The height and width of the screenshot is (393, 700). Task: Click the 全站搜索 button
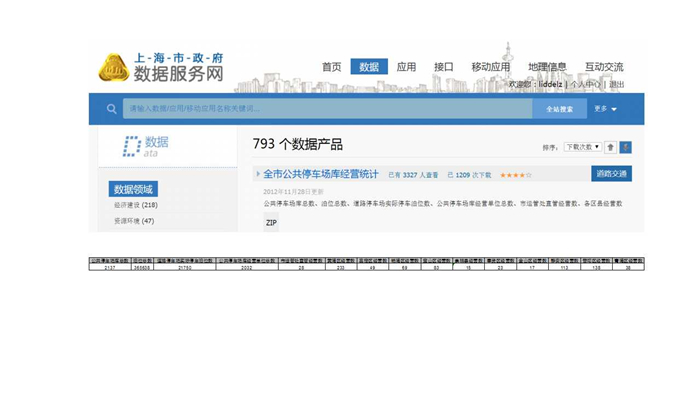pyautogui.click(x=559, y=109)
